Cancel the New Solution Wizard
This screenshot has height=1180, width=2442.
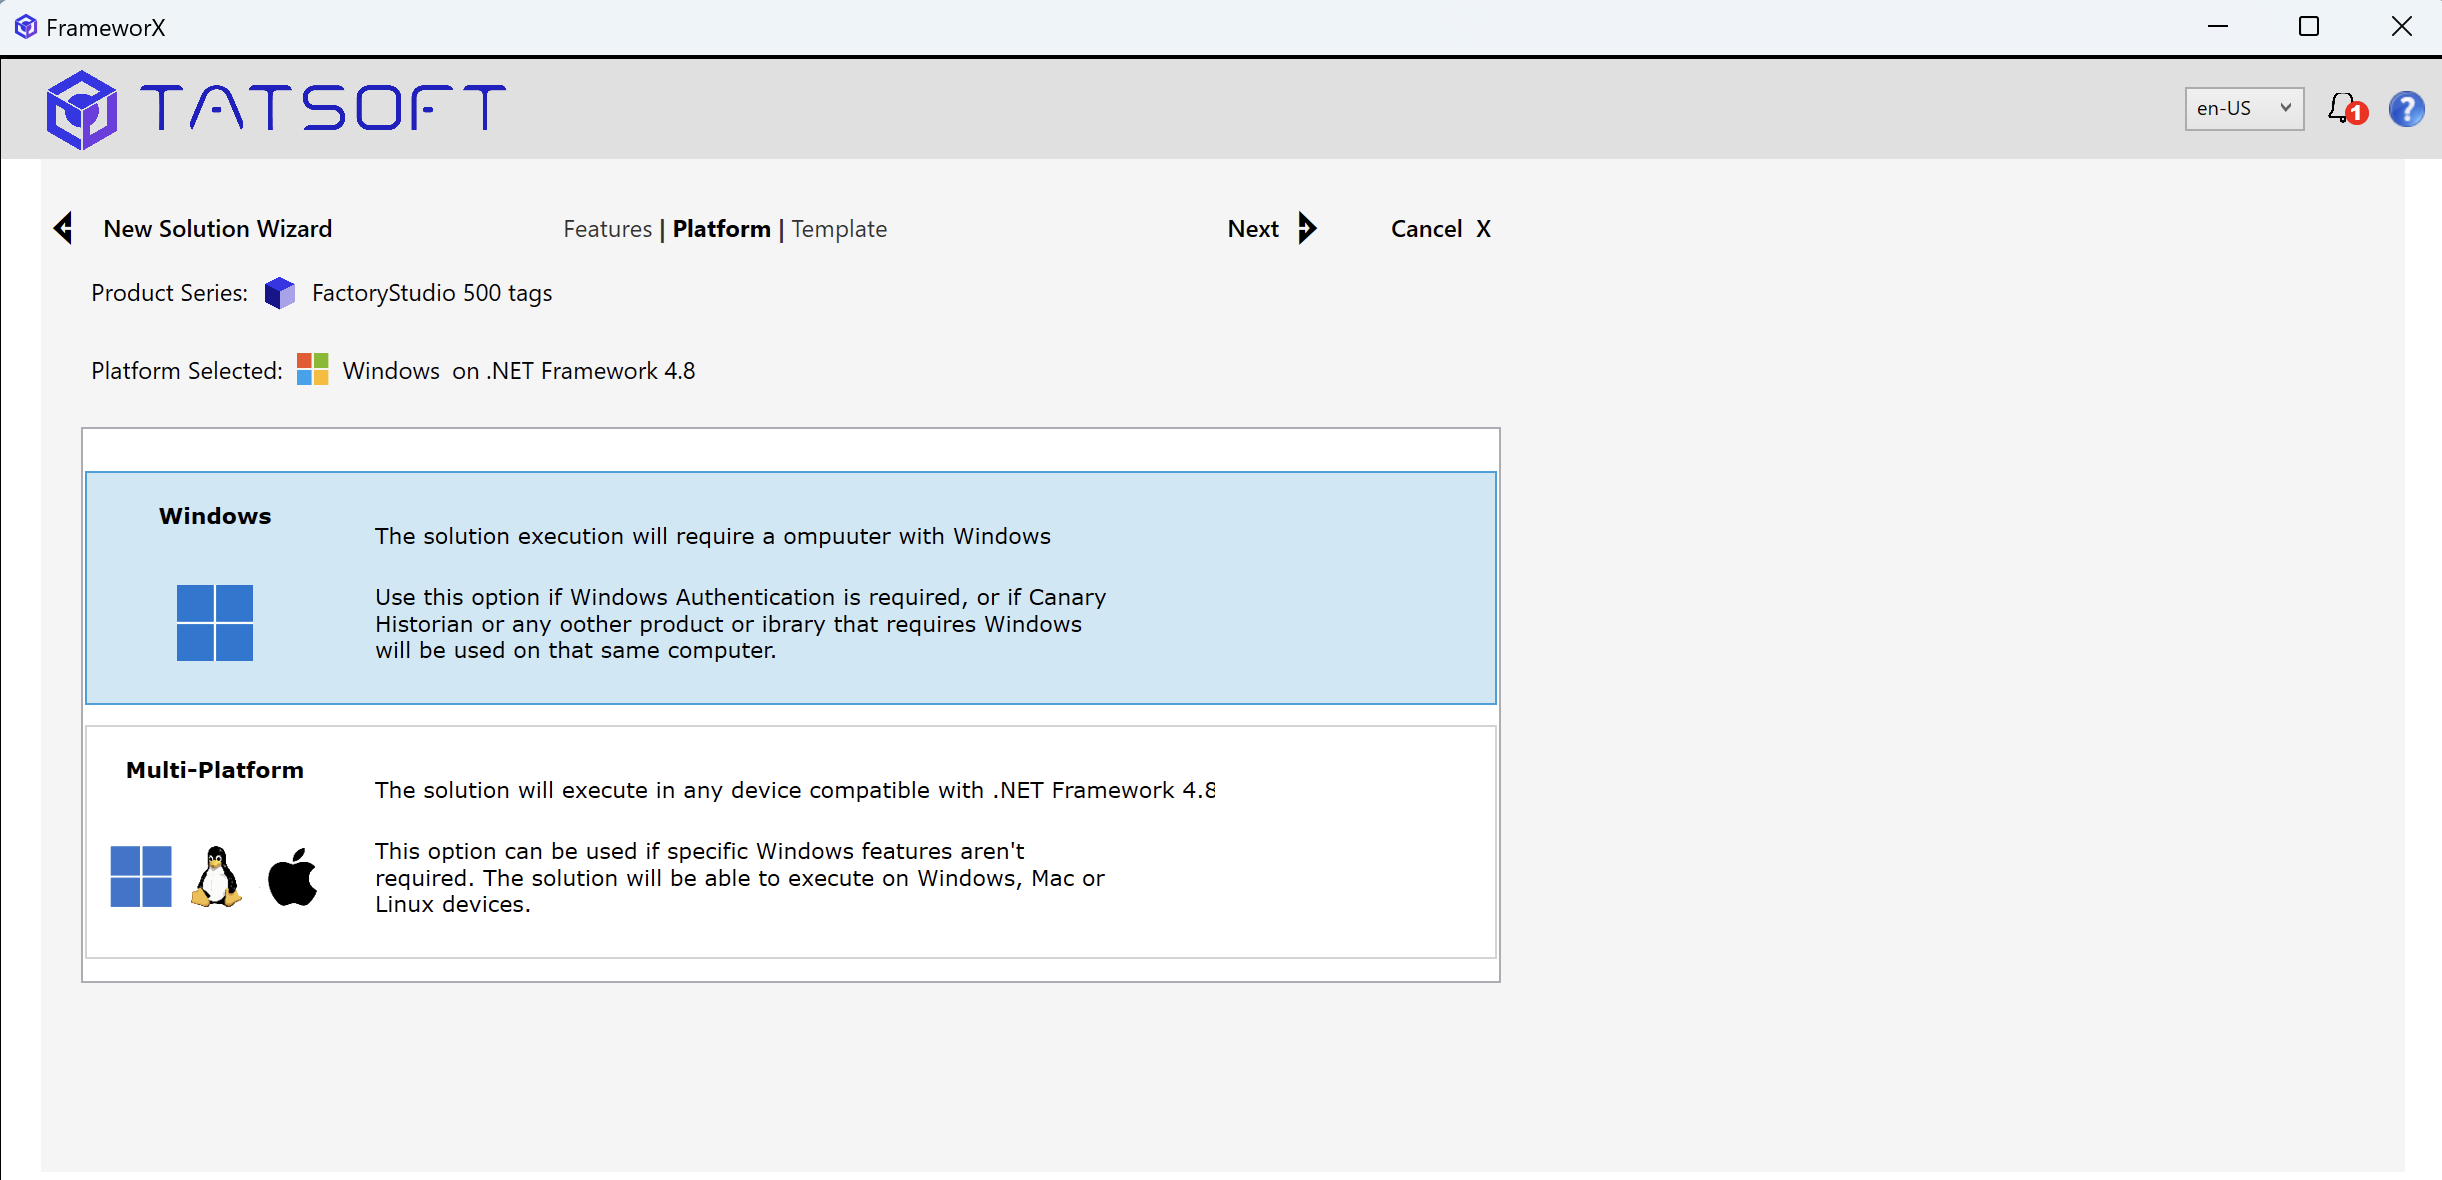click(x=1441, y=229)
